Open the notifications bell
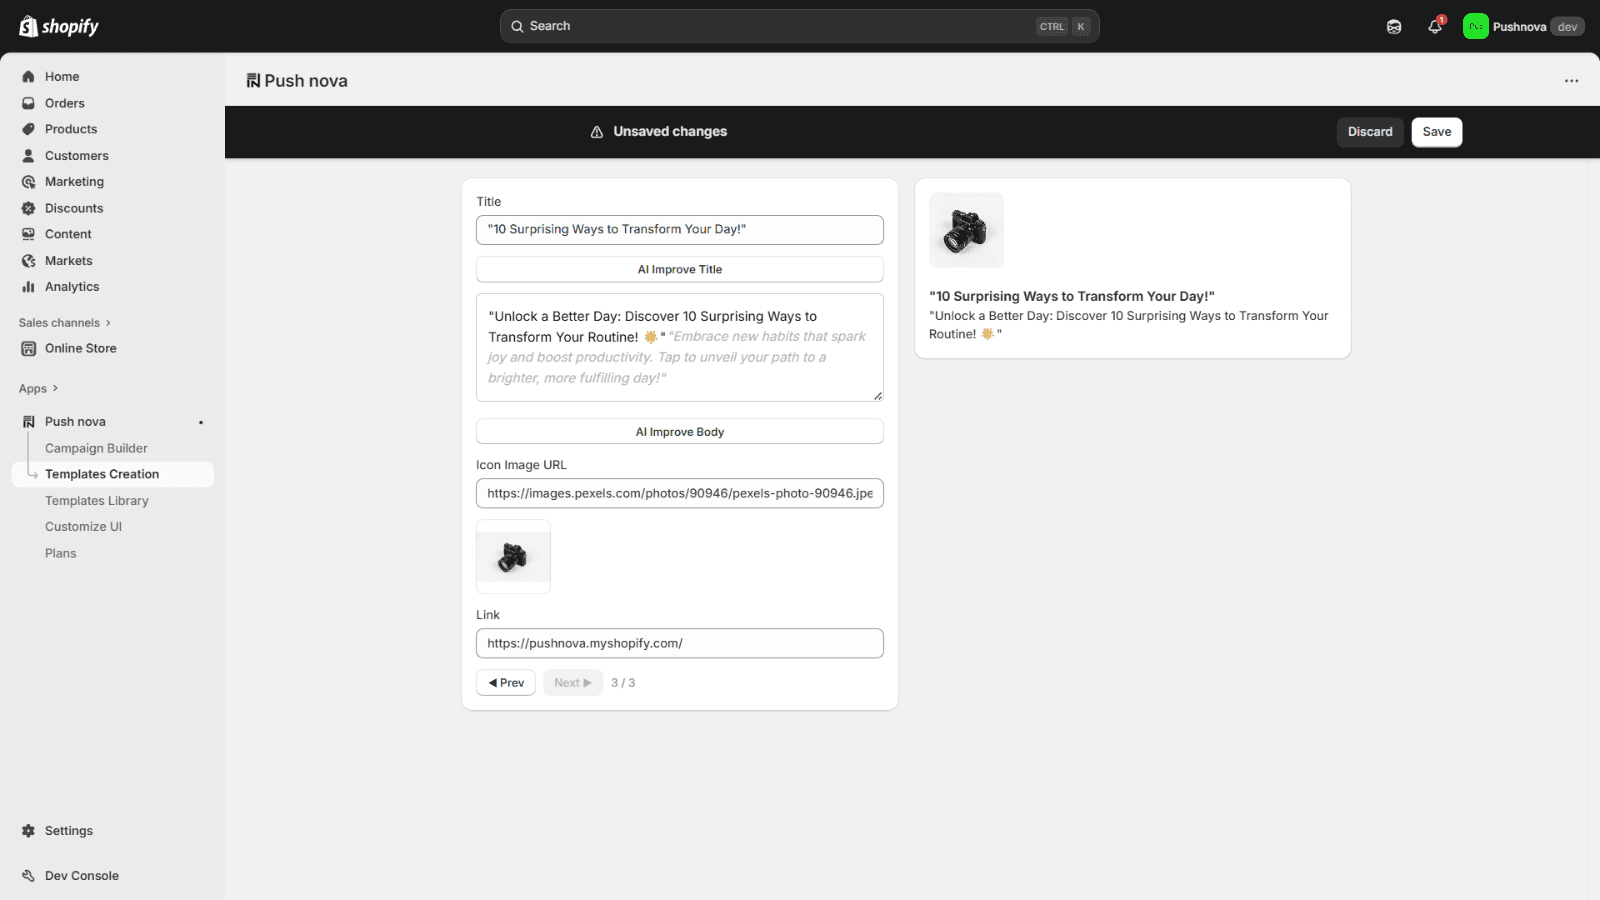Screen dimensions: 1600x900 (1434, 27)
